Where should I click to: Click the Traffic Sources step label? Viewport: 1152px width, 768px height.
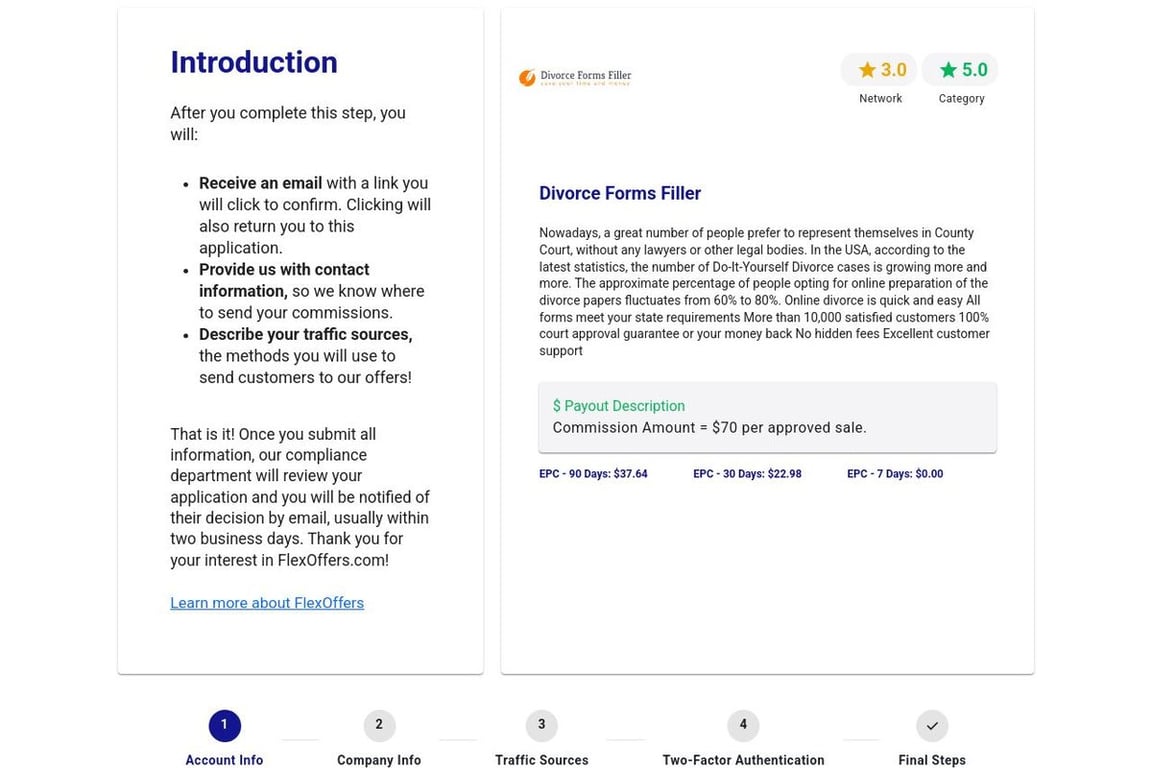(x=541, y=760)
